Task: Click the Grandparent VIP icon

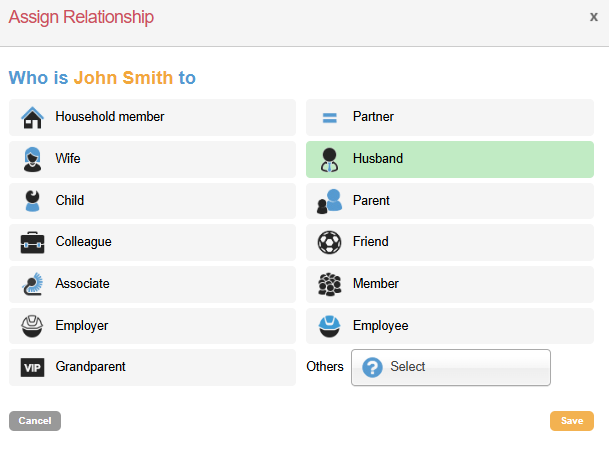Action: (x=32, y=368)
